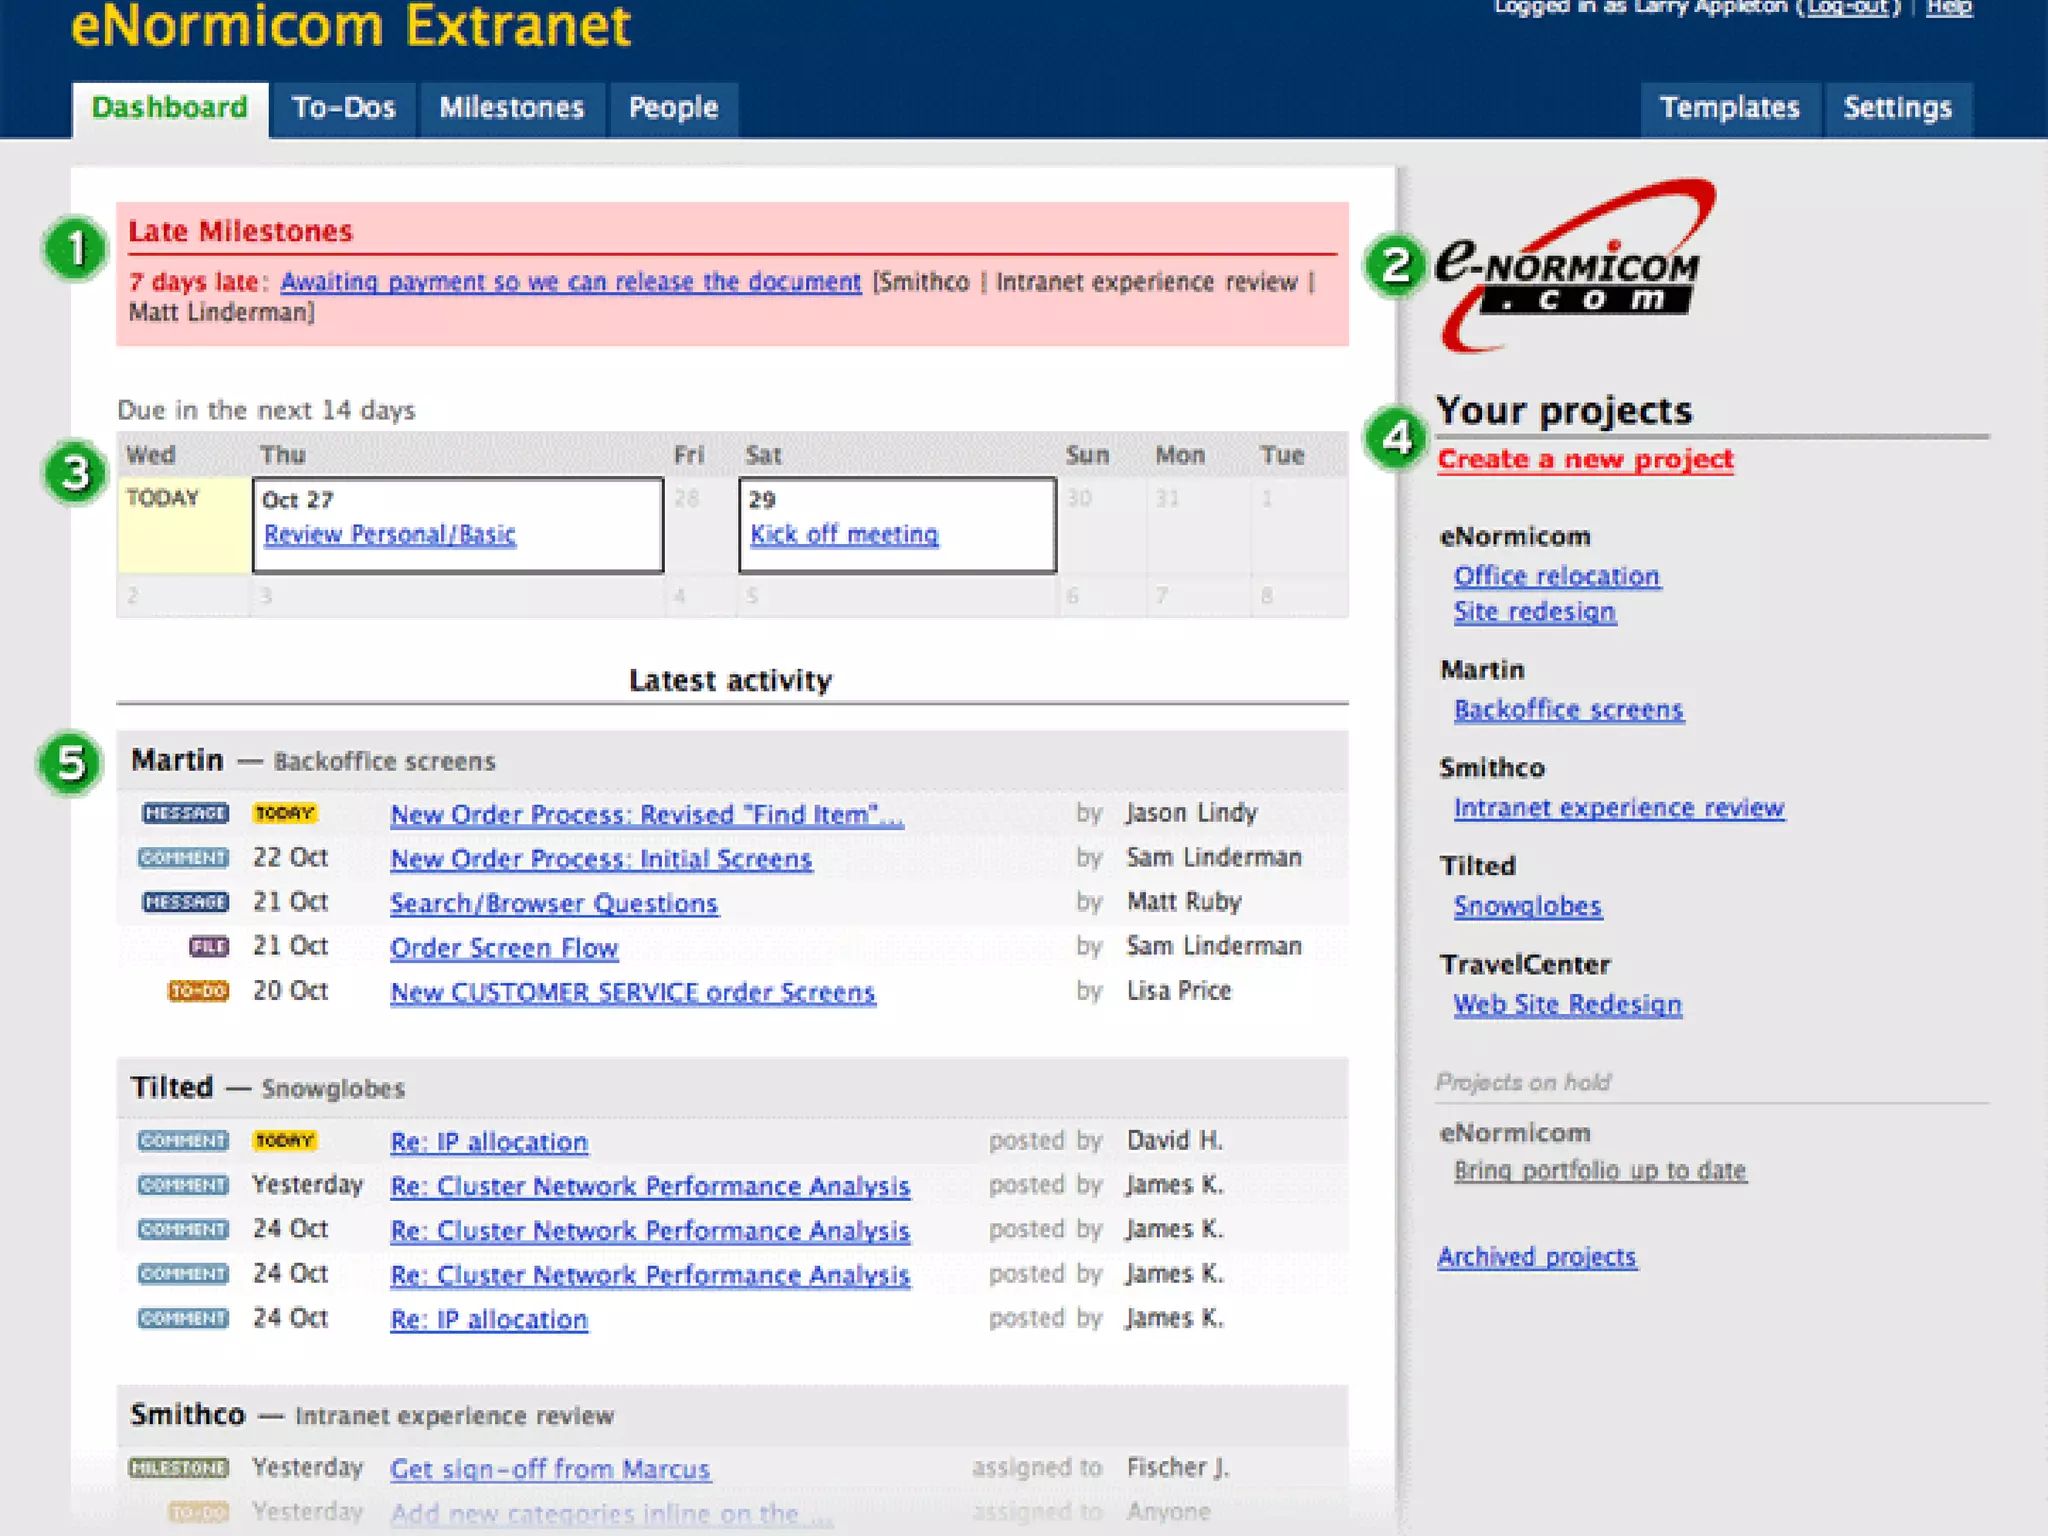The width and height of the screenshot is (2048, 1536).
Task: Open the late milestone Awaiting payment link
Action: click(x=570, y=282)
